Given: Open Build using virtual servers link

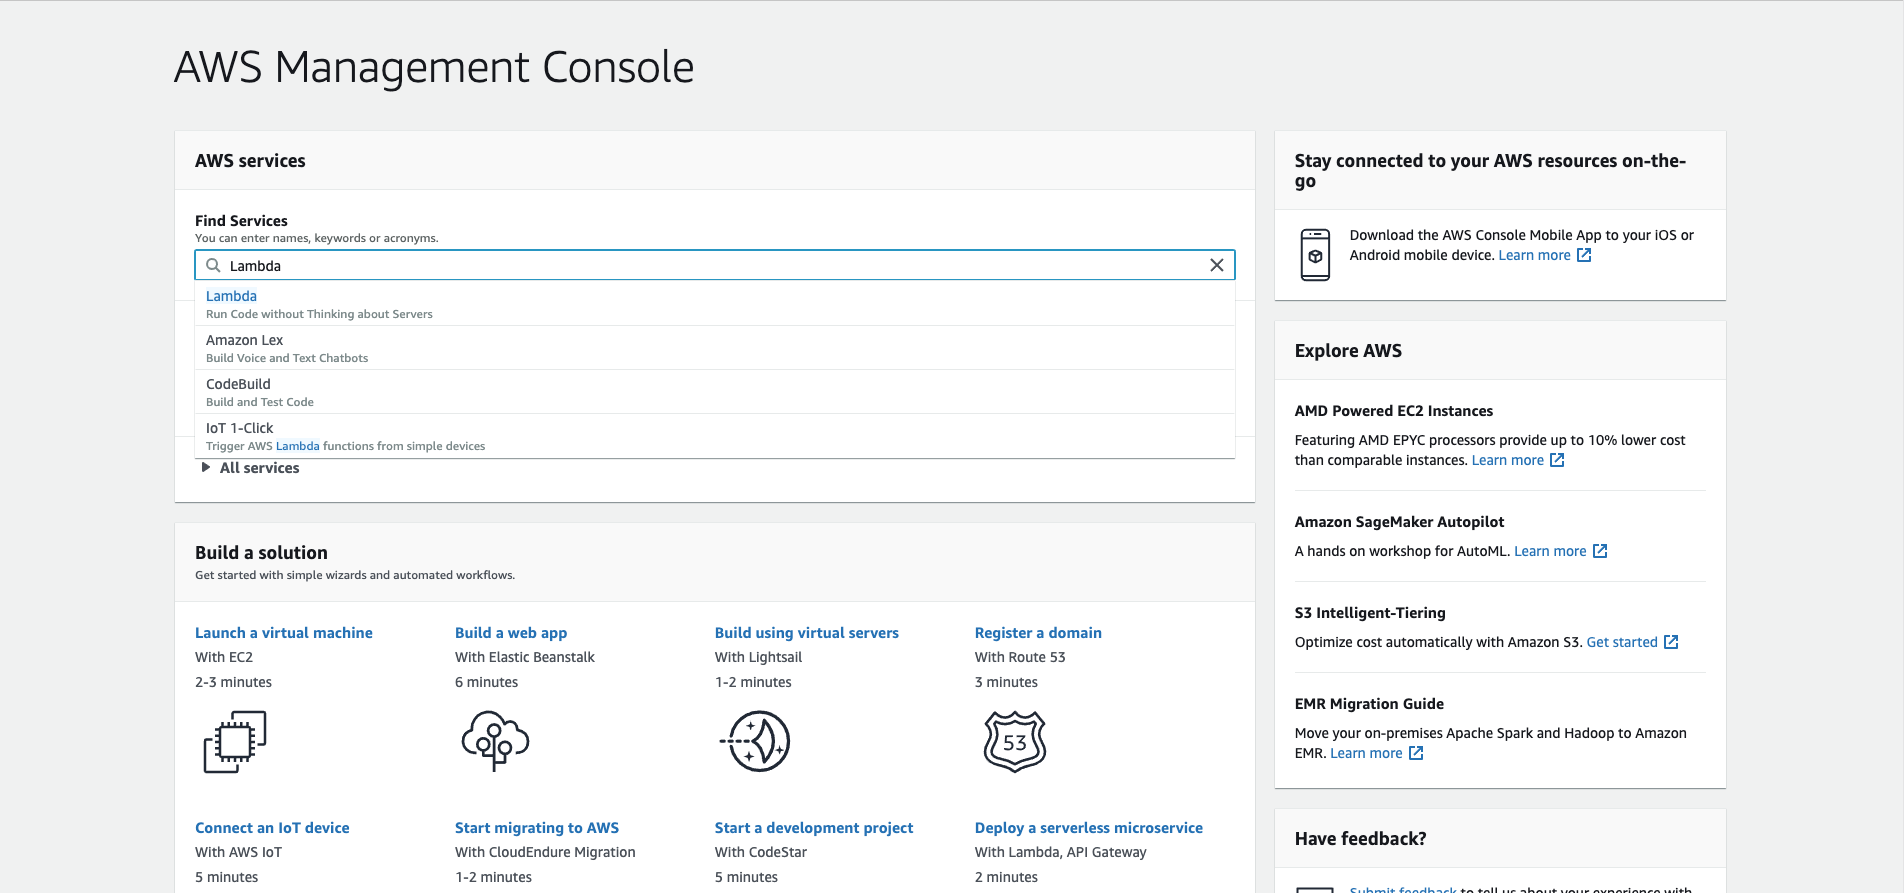Looking at the screenshot, I should tap(807, 633).
